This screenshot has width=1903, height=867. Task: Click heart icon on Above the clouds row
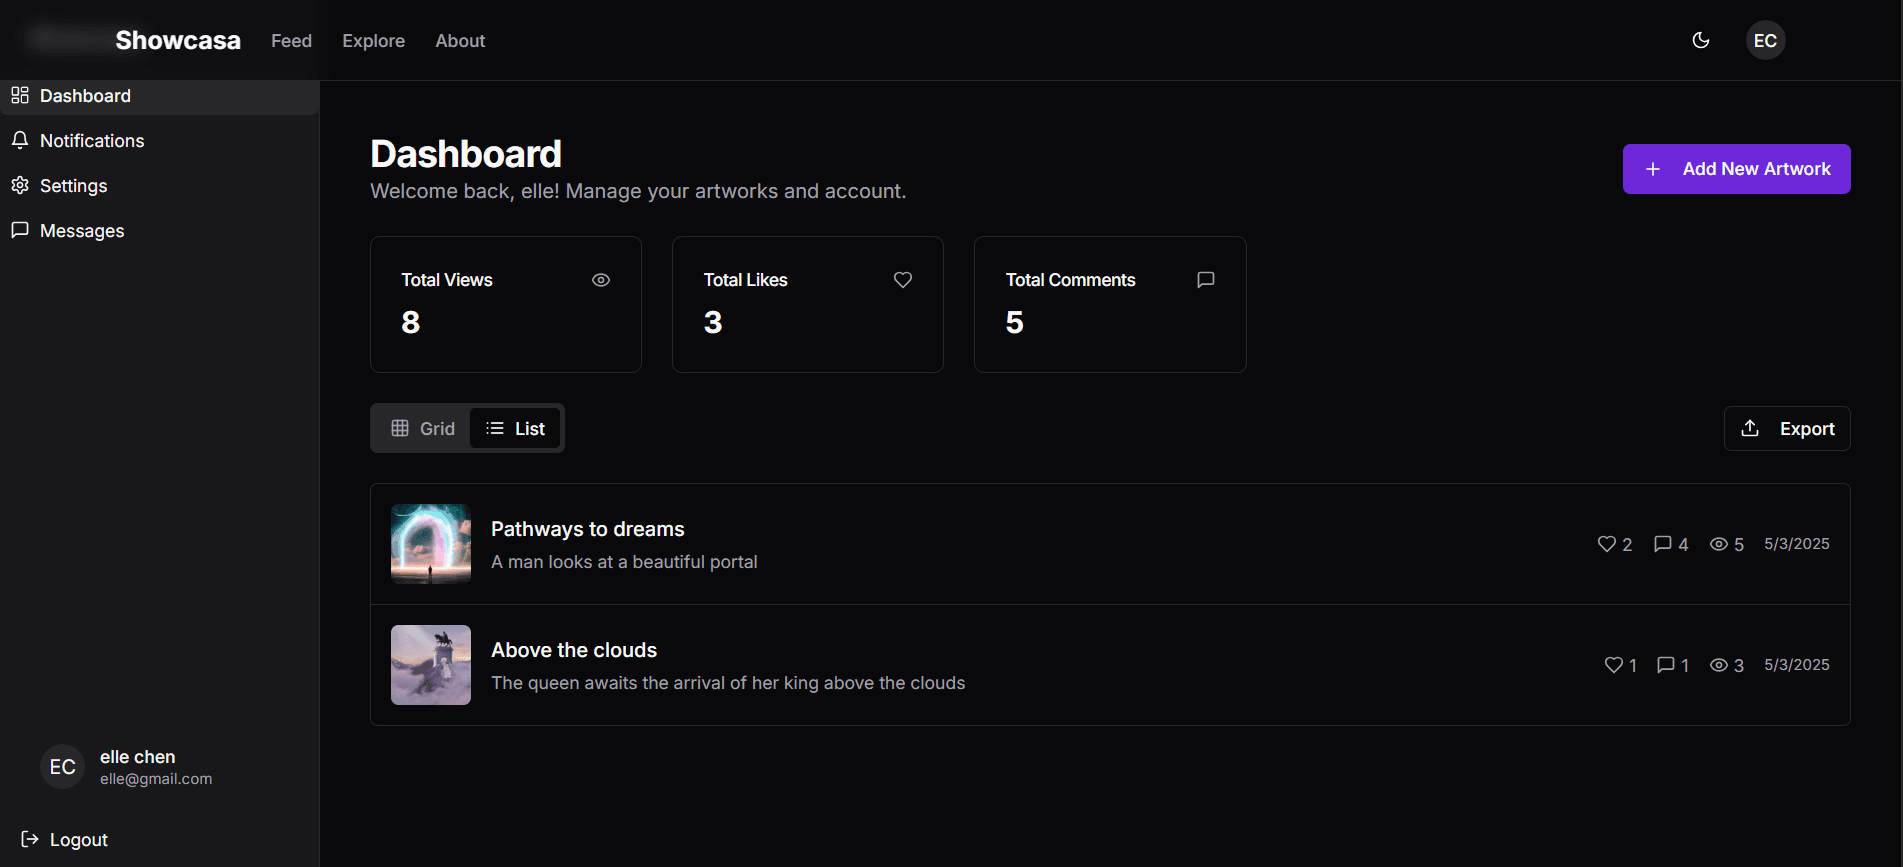point(1613,665)
